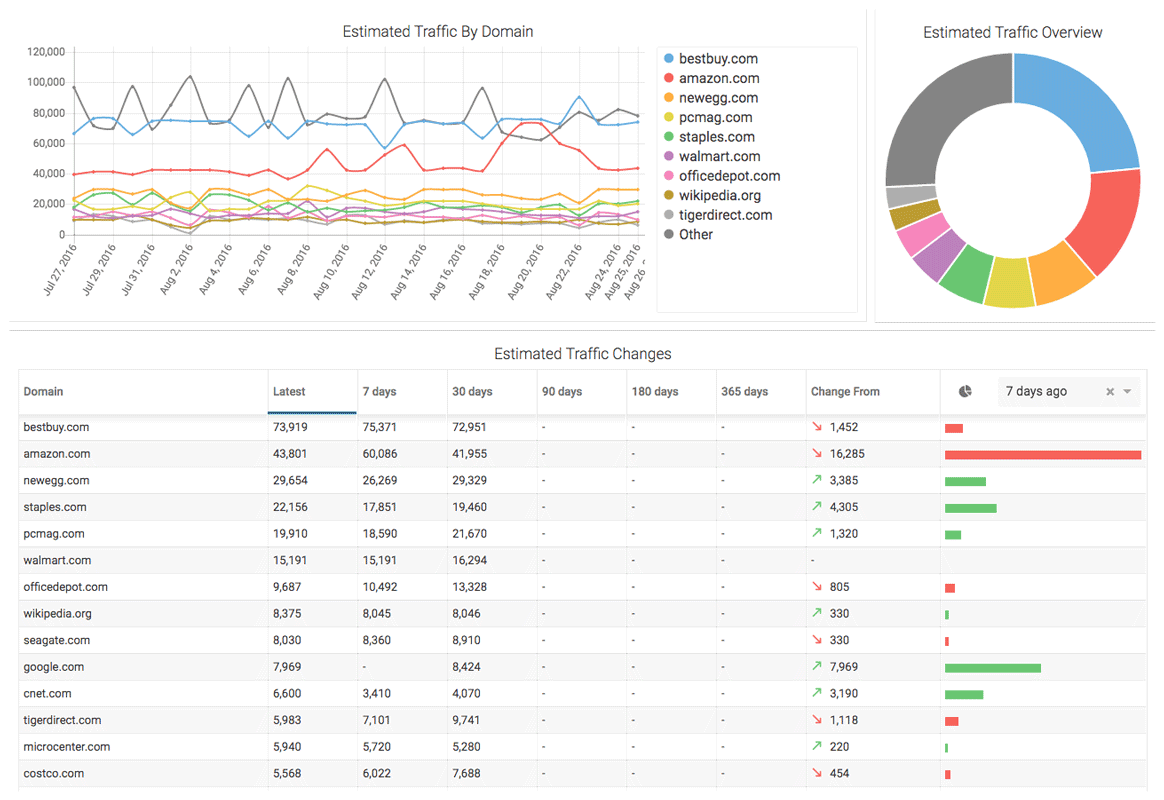Toggle the bestbuy.com series in the legend
The image size is (1164, 800).
tap(710, 59)
